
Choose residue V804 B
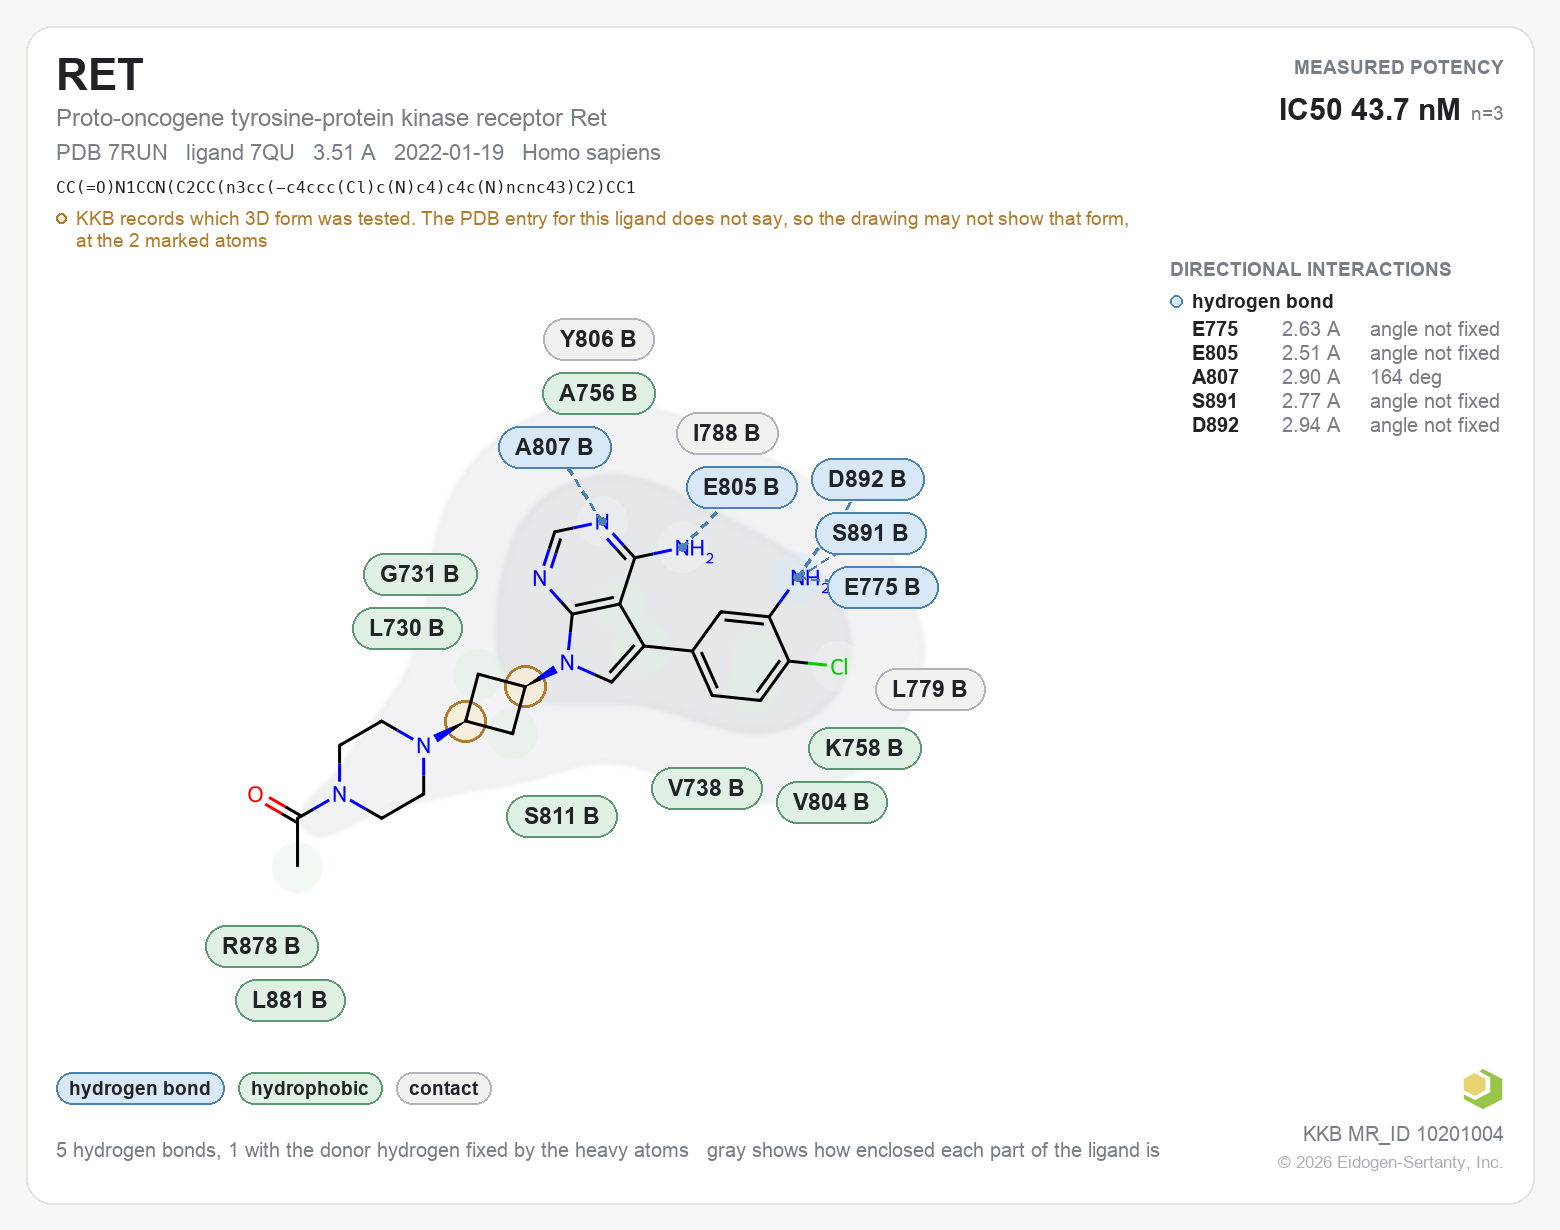(x=831, y=802)
